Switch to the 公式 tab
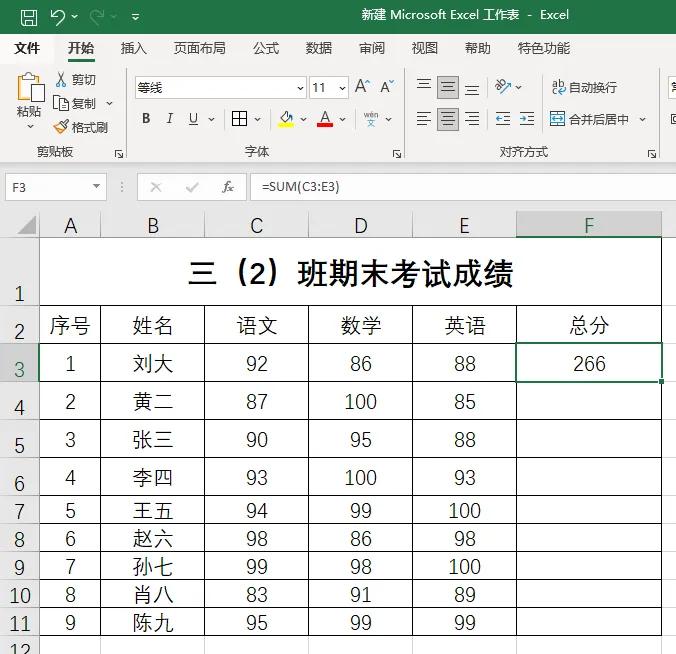676x654 pixels. (x=266, y=48)
